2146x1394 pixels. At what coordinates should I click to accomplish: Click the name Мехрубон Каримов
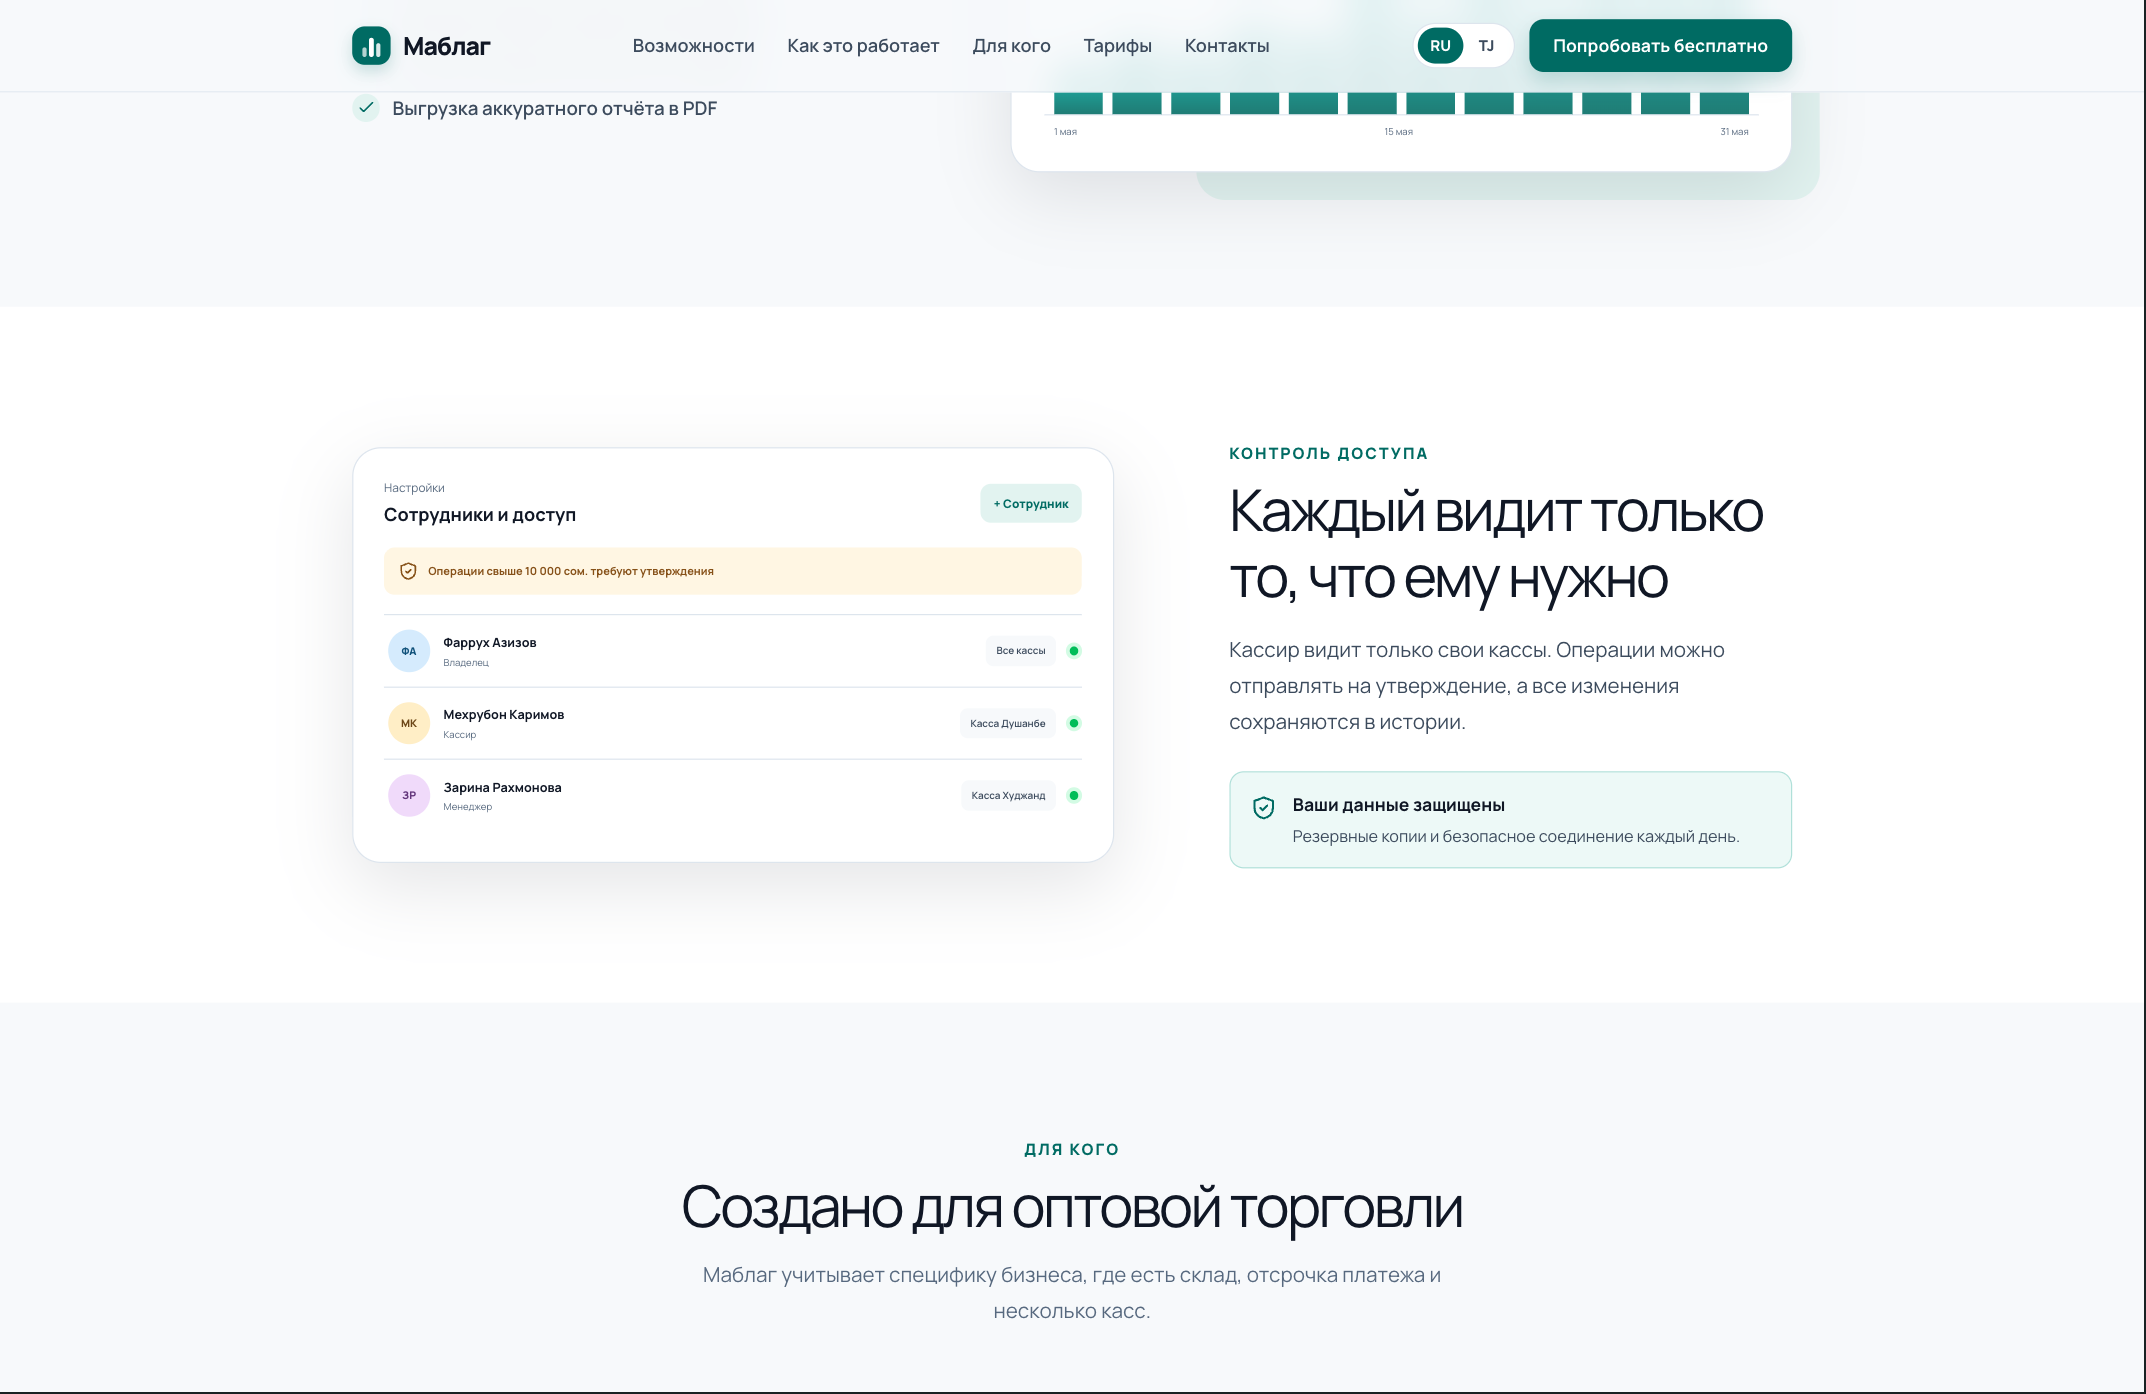point(504,714)
